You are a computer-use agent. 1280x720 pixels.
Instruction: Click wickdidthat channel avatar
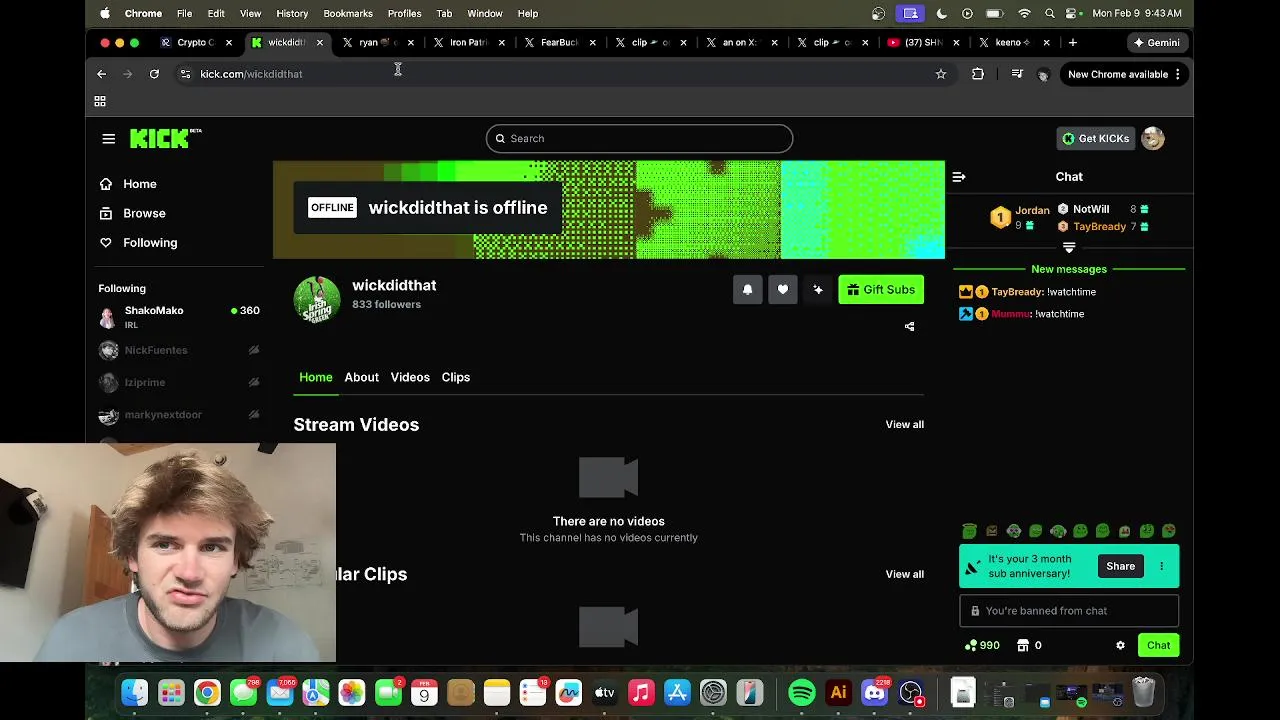tap(317, 298)
